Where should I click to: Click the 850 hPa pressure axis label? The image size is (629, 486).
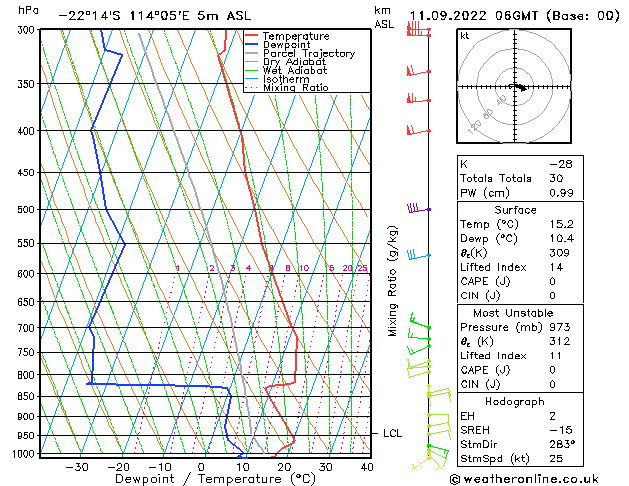point(28,396)
